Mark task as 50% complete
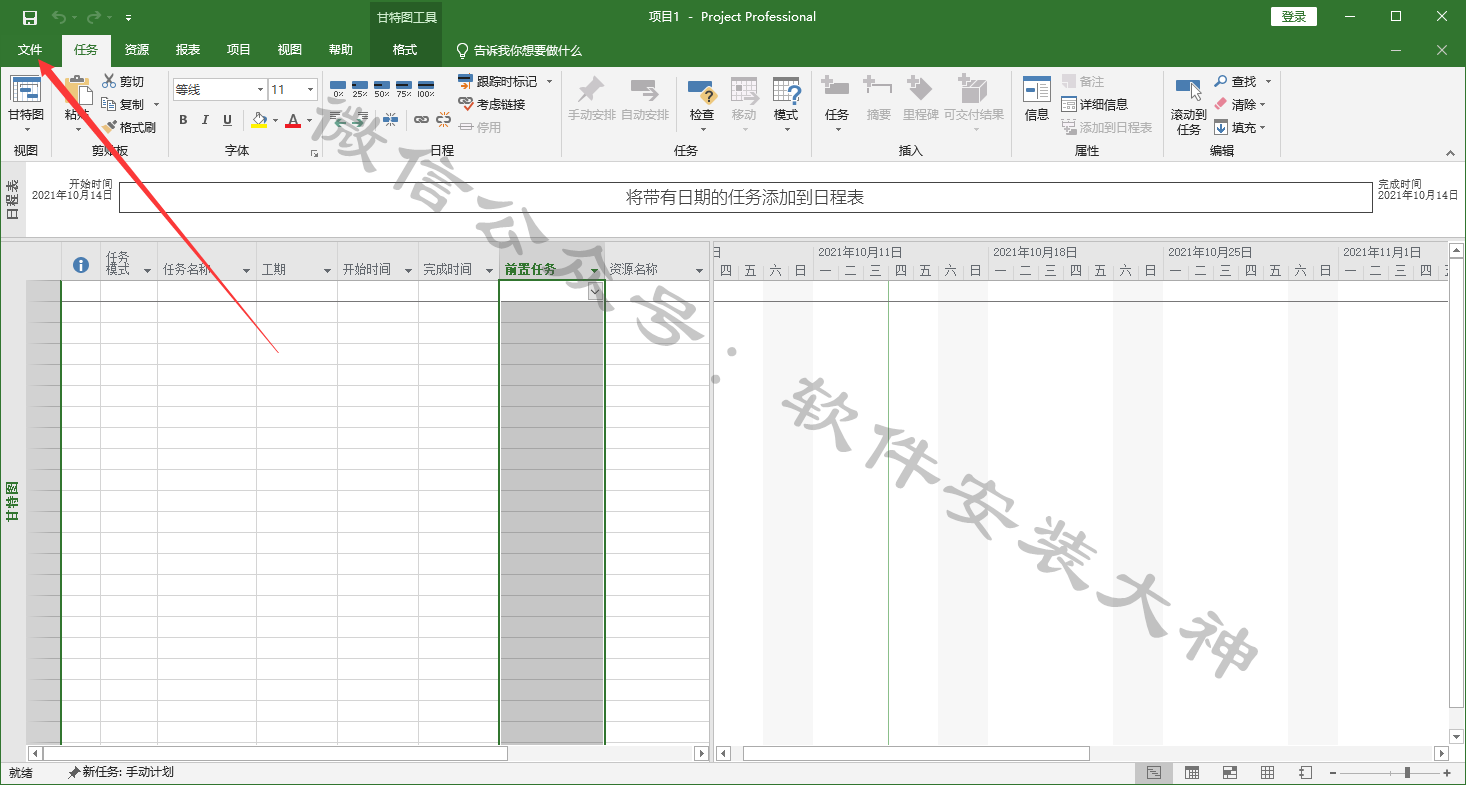The height and width of the screenshot is (785, 1466). (382, 89)
